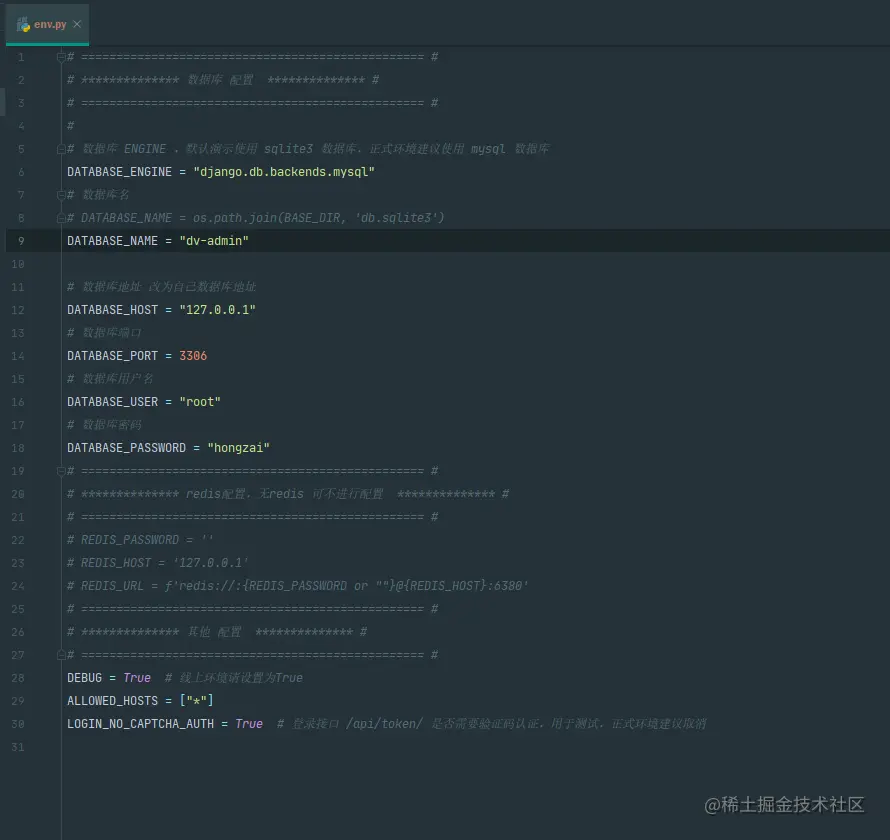Screen dimensions: 890x840
Task: Click line number 31 in the gutter
Action: click(18, 747)
